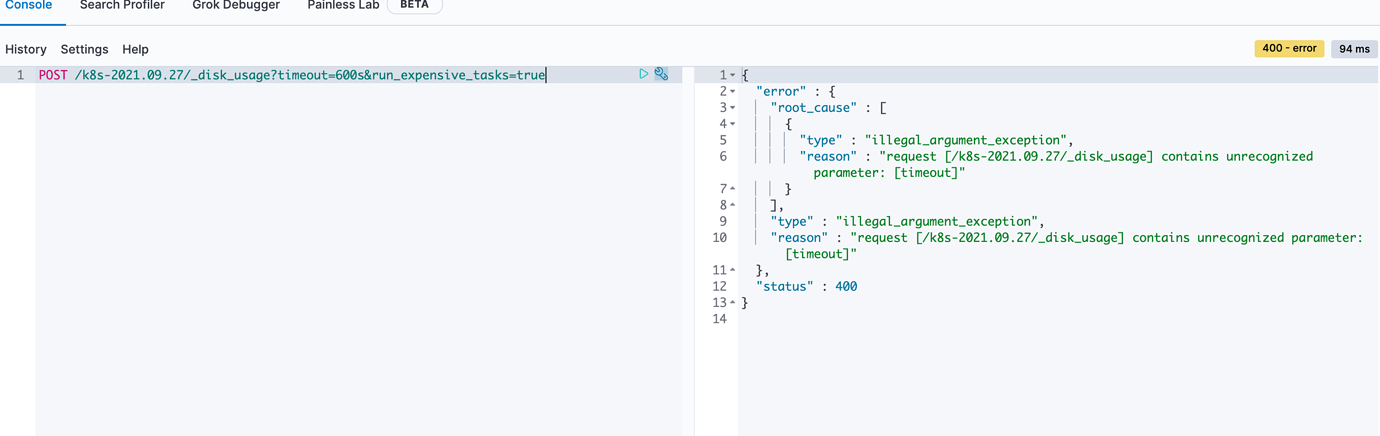Collapse the "error" object at line 2
This screenshot has height=436, width=1380.
(732, 92)
